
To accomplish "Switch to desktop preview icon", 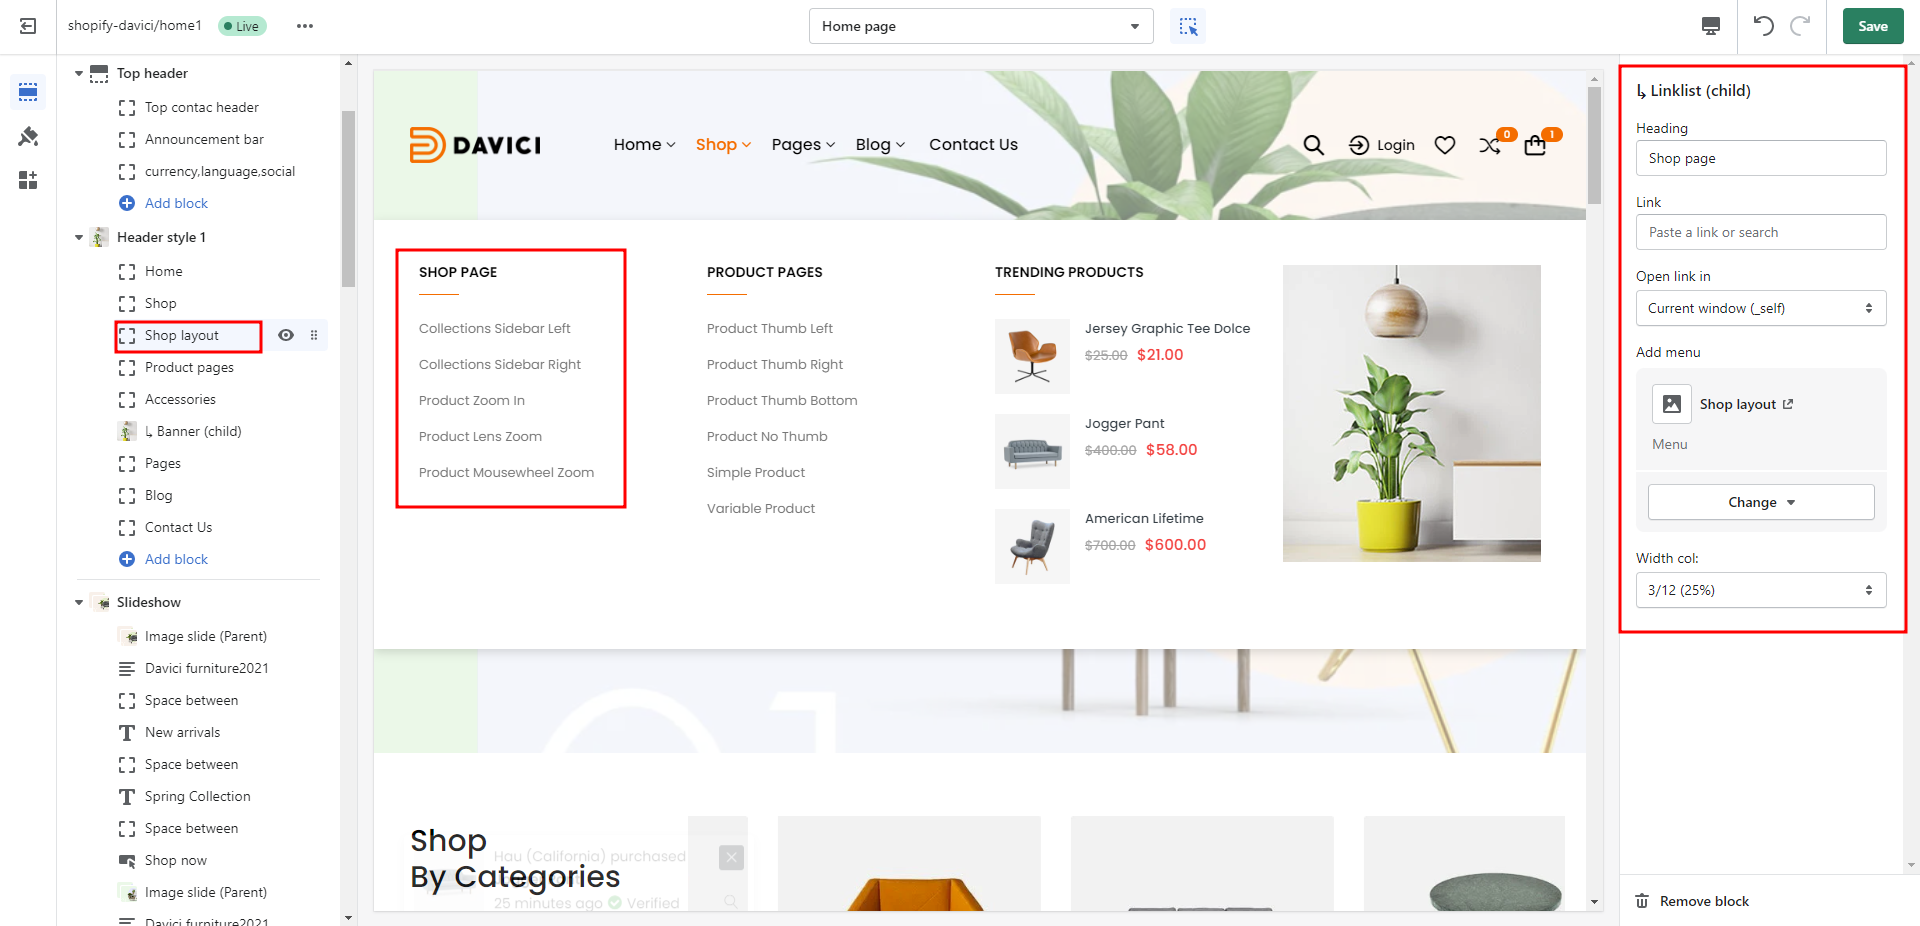I will (1711, 26).
